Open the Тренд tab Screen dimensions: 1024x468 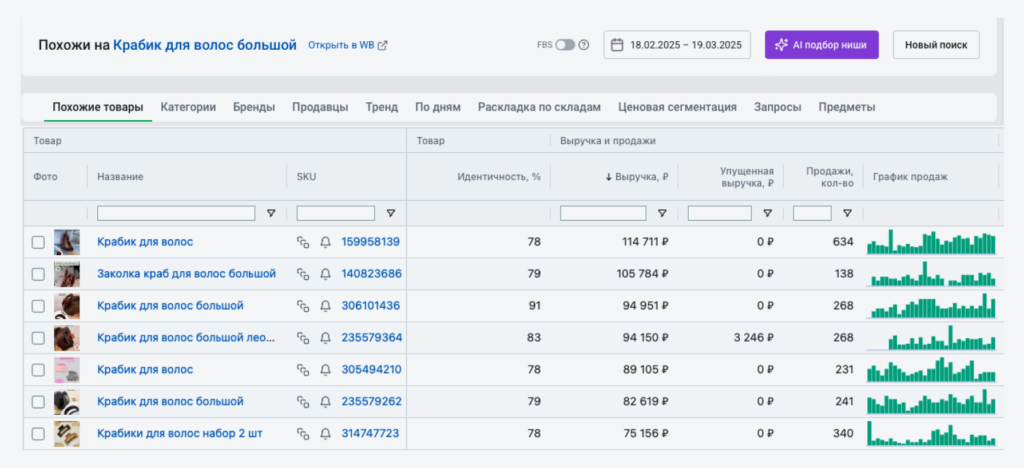[382, 107]
